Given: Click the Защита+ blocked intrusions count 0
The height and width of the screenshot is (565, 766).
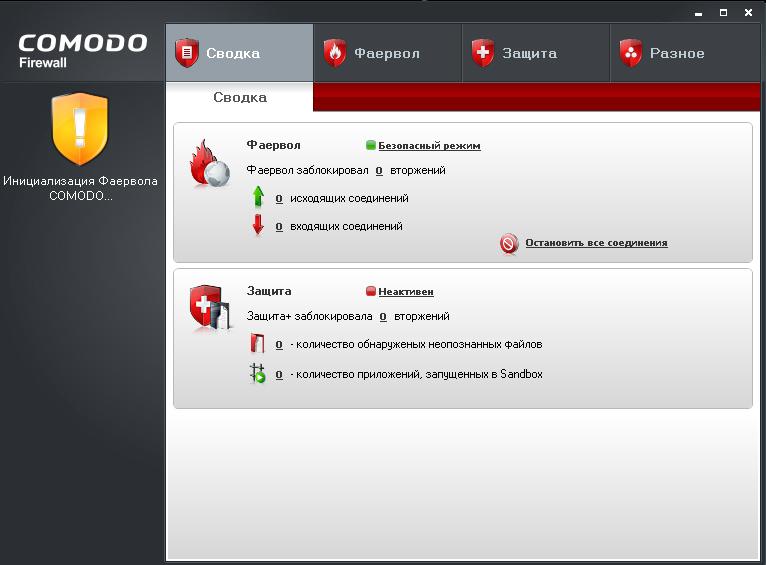Looking at the screenshot, I should click(x=383, y=316).
